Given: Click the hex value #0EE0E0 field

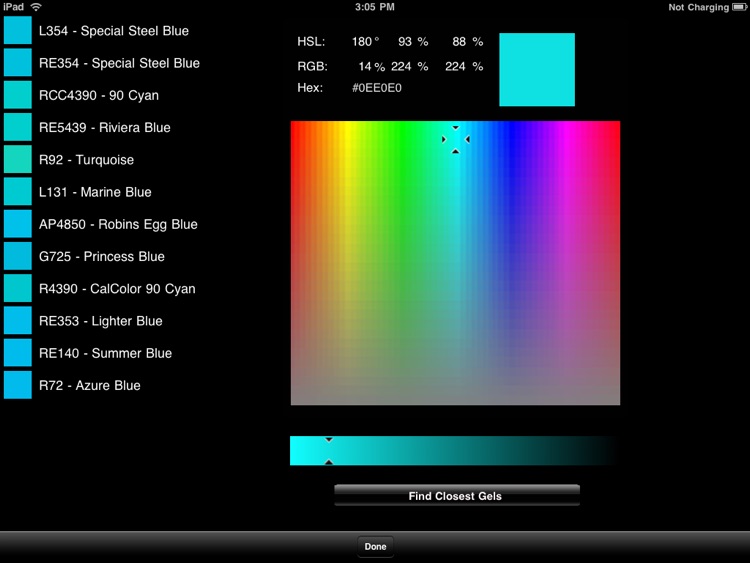Looking at the screenshot, I should (x=377, y=88).
